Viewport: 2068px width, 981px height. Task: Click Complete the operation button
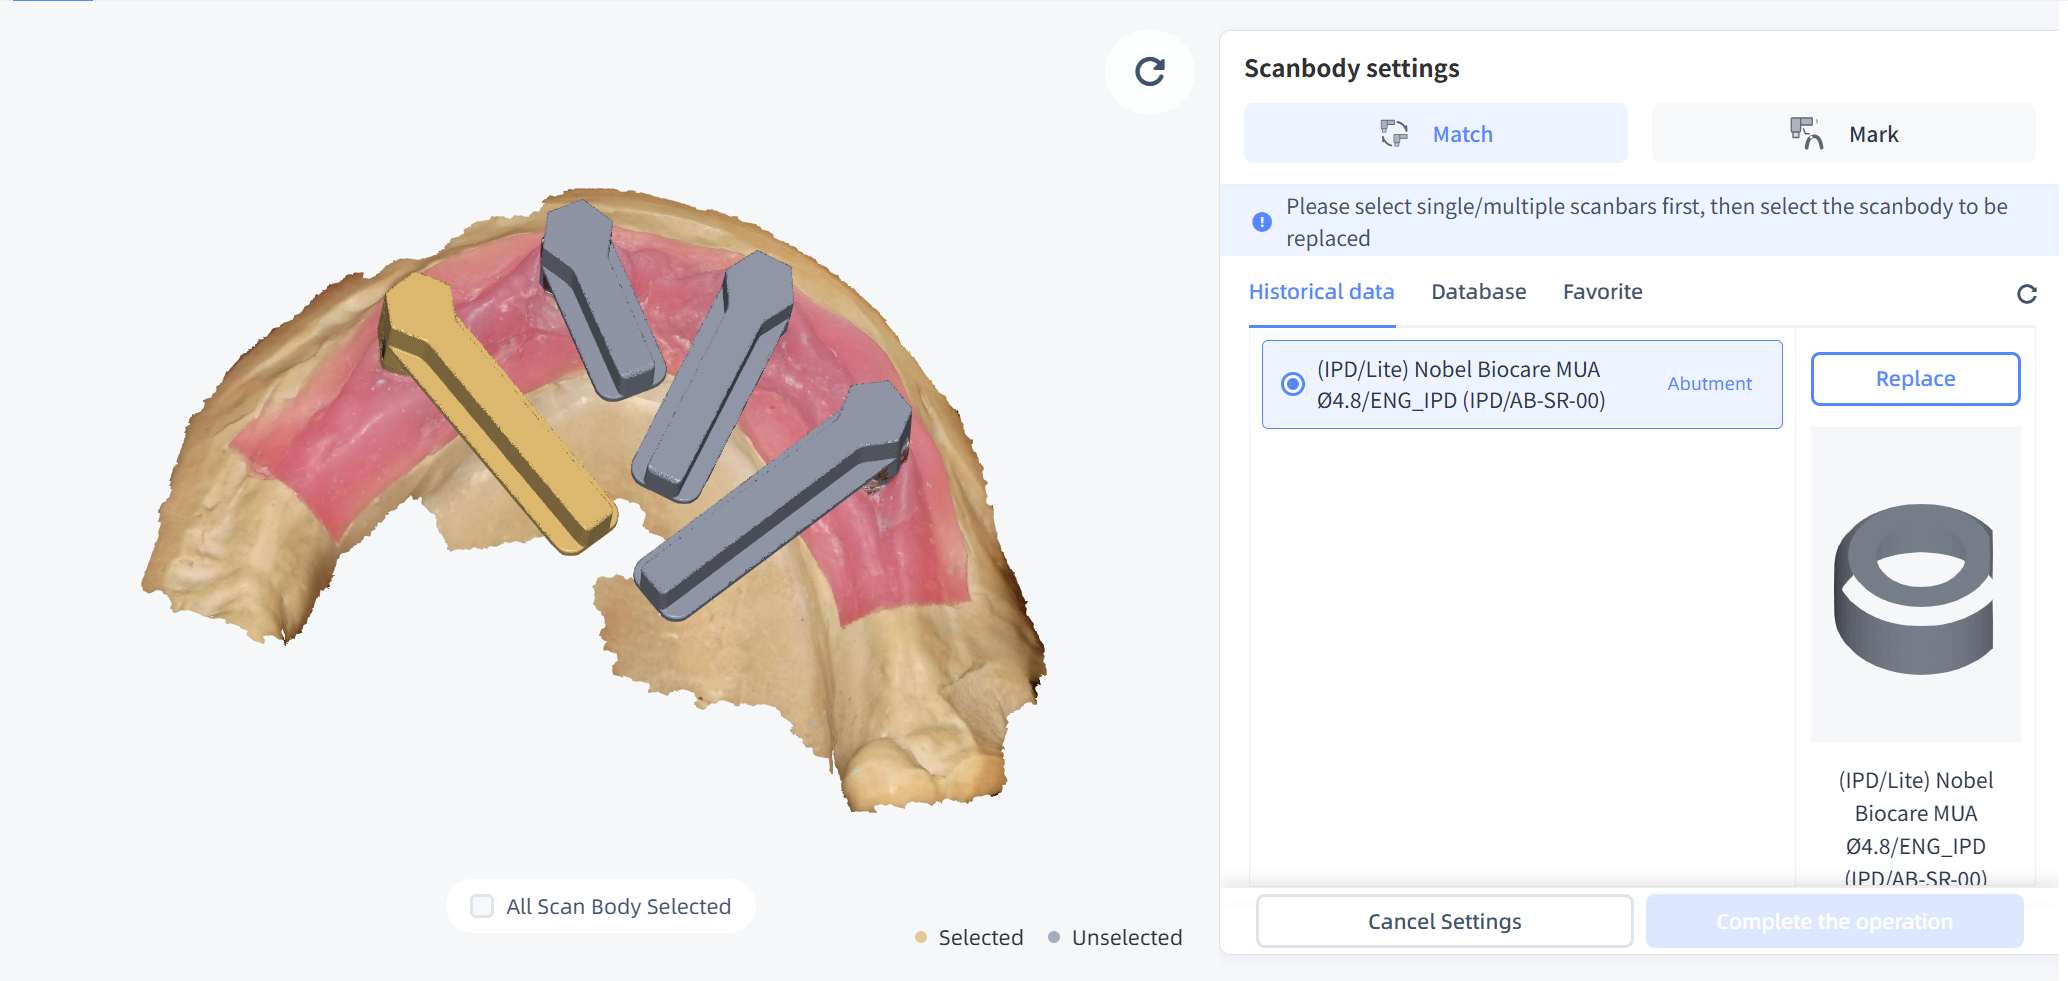point(1834,921)
